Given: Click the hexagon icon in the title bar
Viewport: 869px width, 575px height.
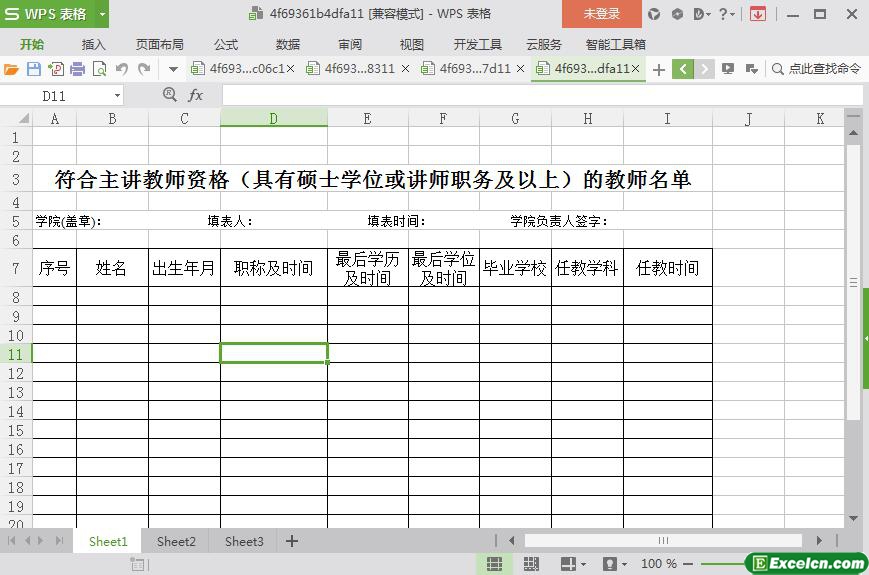Looking at the screenshot, I should coord(677,14).
